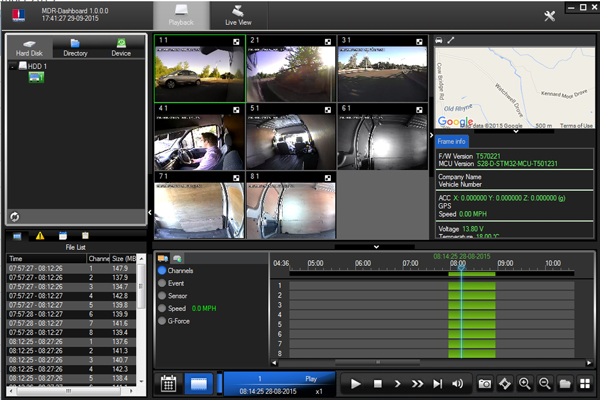Open the Directory source tab
The width and height of the screenshot is (600, 400).
click(x=75, y=47)
